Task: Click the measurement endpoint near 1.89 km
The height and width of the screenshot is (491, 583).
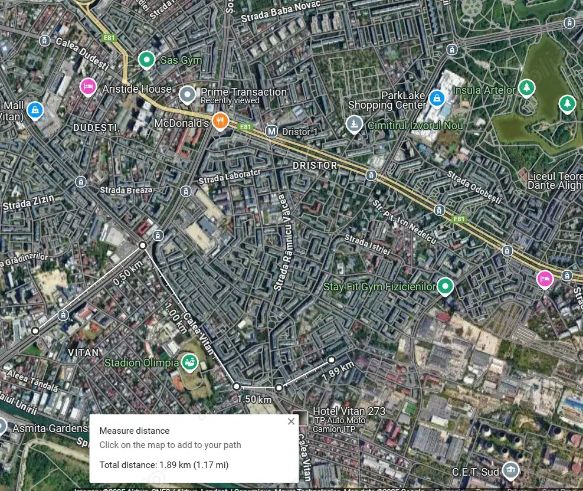Action: (331, 359)
